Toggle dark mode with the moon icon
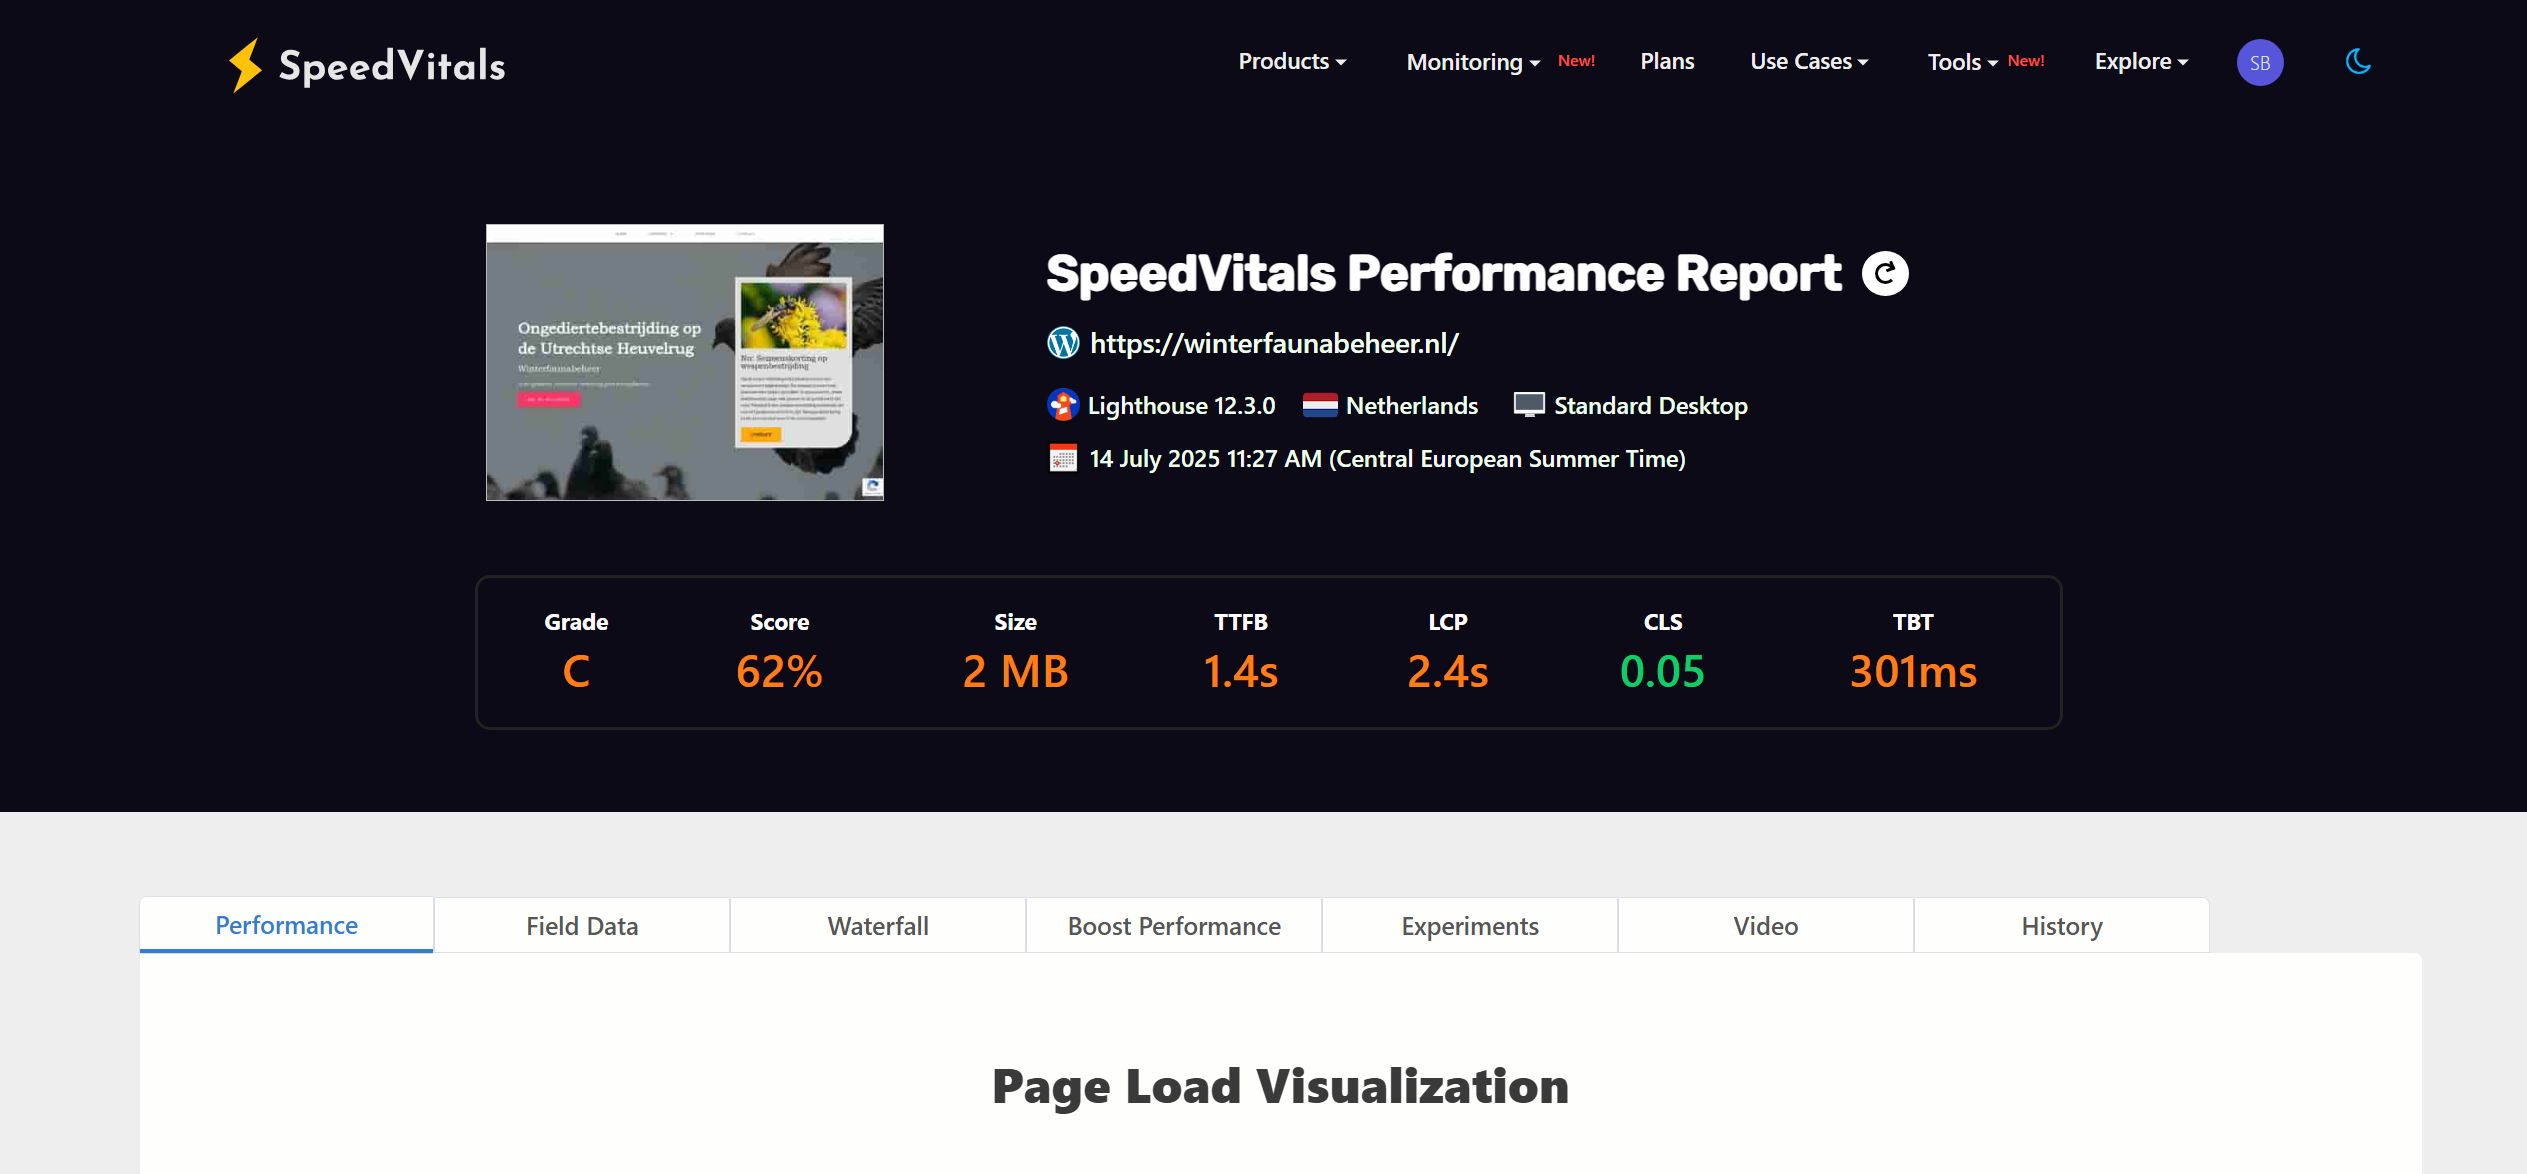The width and height of the screenshot is (2527, 1174). (x=2358, y=62)
